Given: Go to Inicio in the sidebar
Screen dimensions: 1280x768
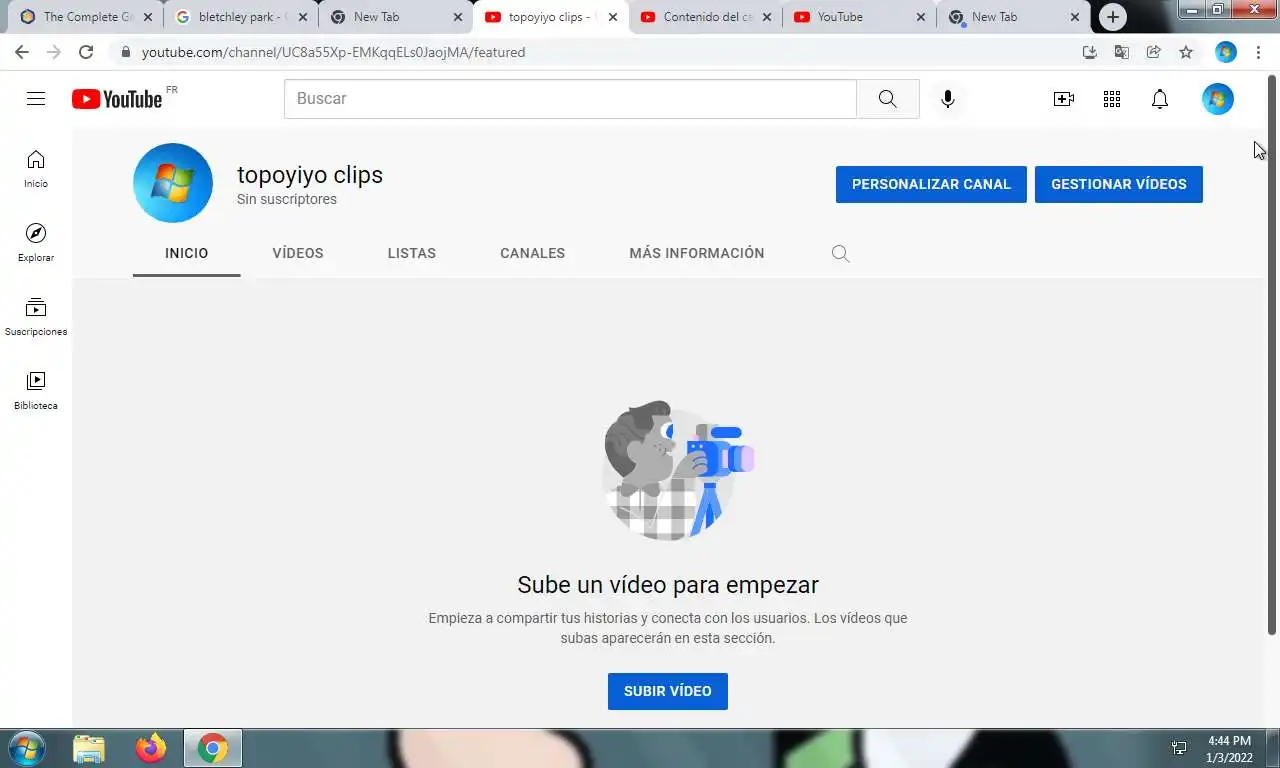Looking at the screenshot, I should click(36, 169).
